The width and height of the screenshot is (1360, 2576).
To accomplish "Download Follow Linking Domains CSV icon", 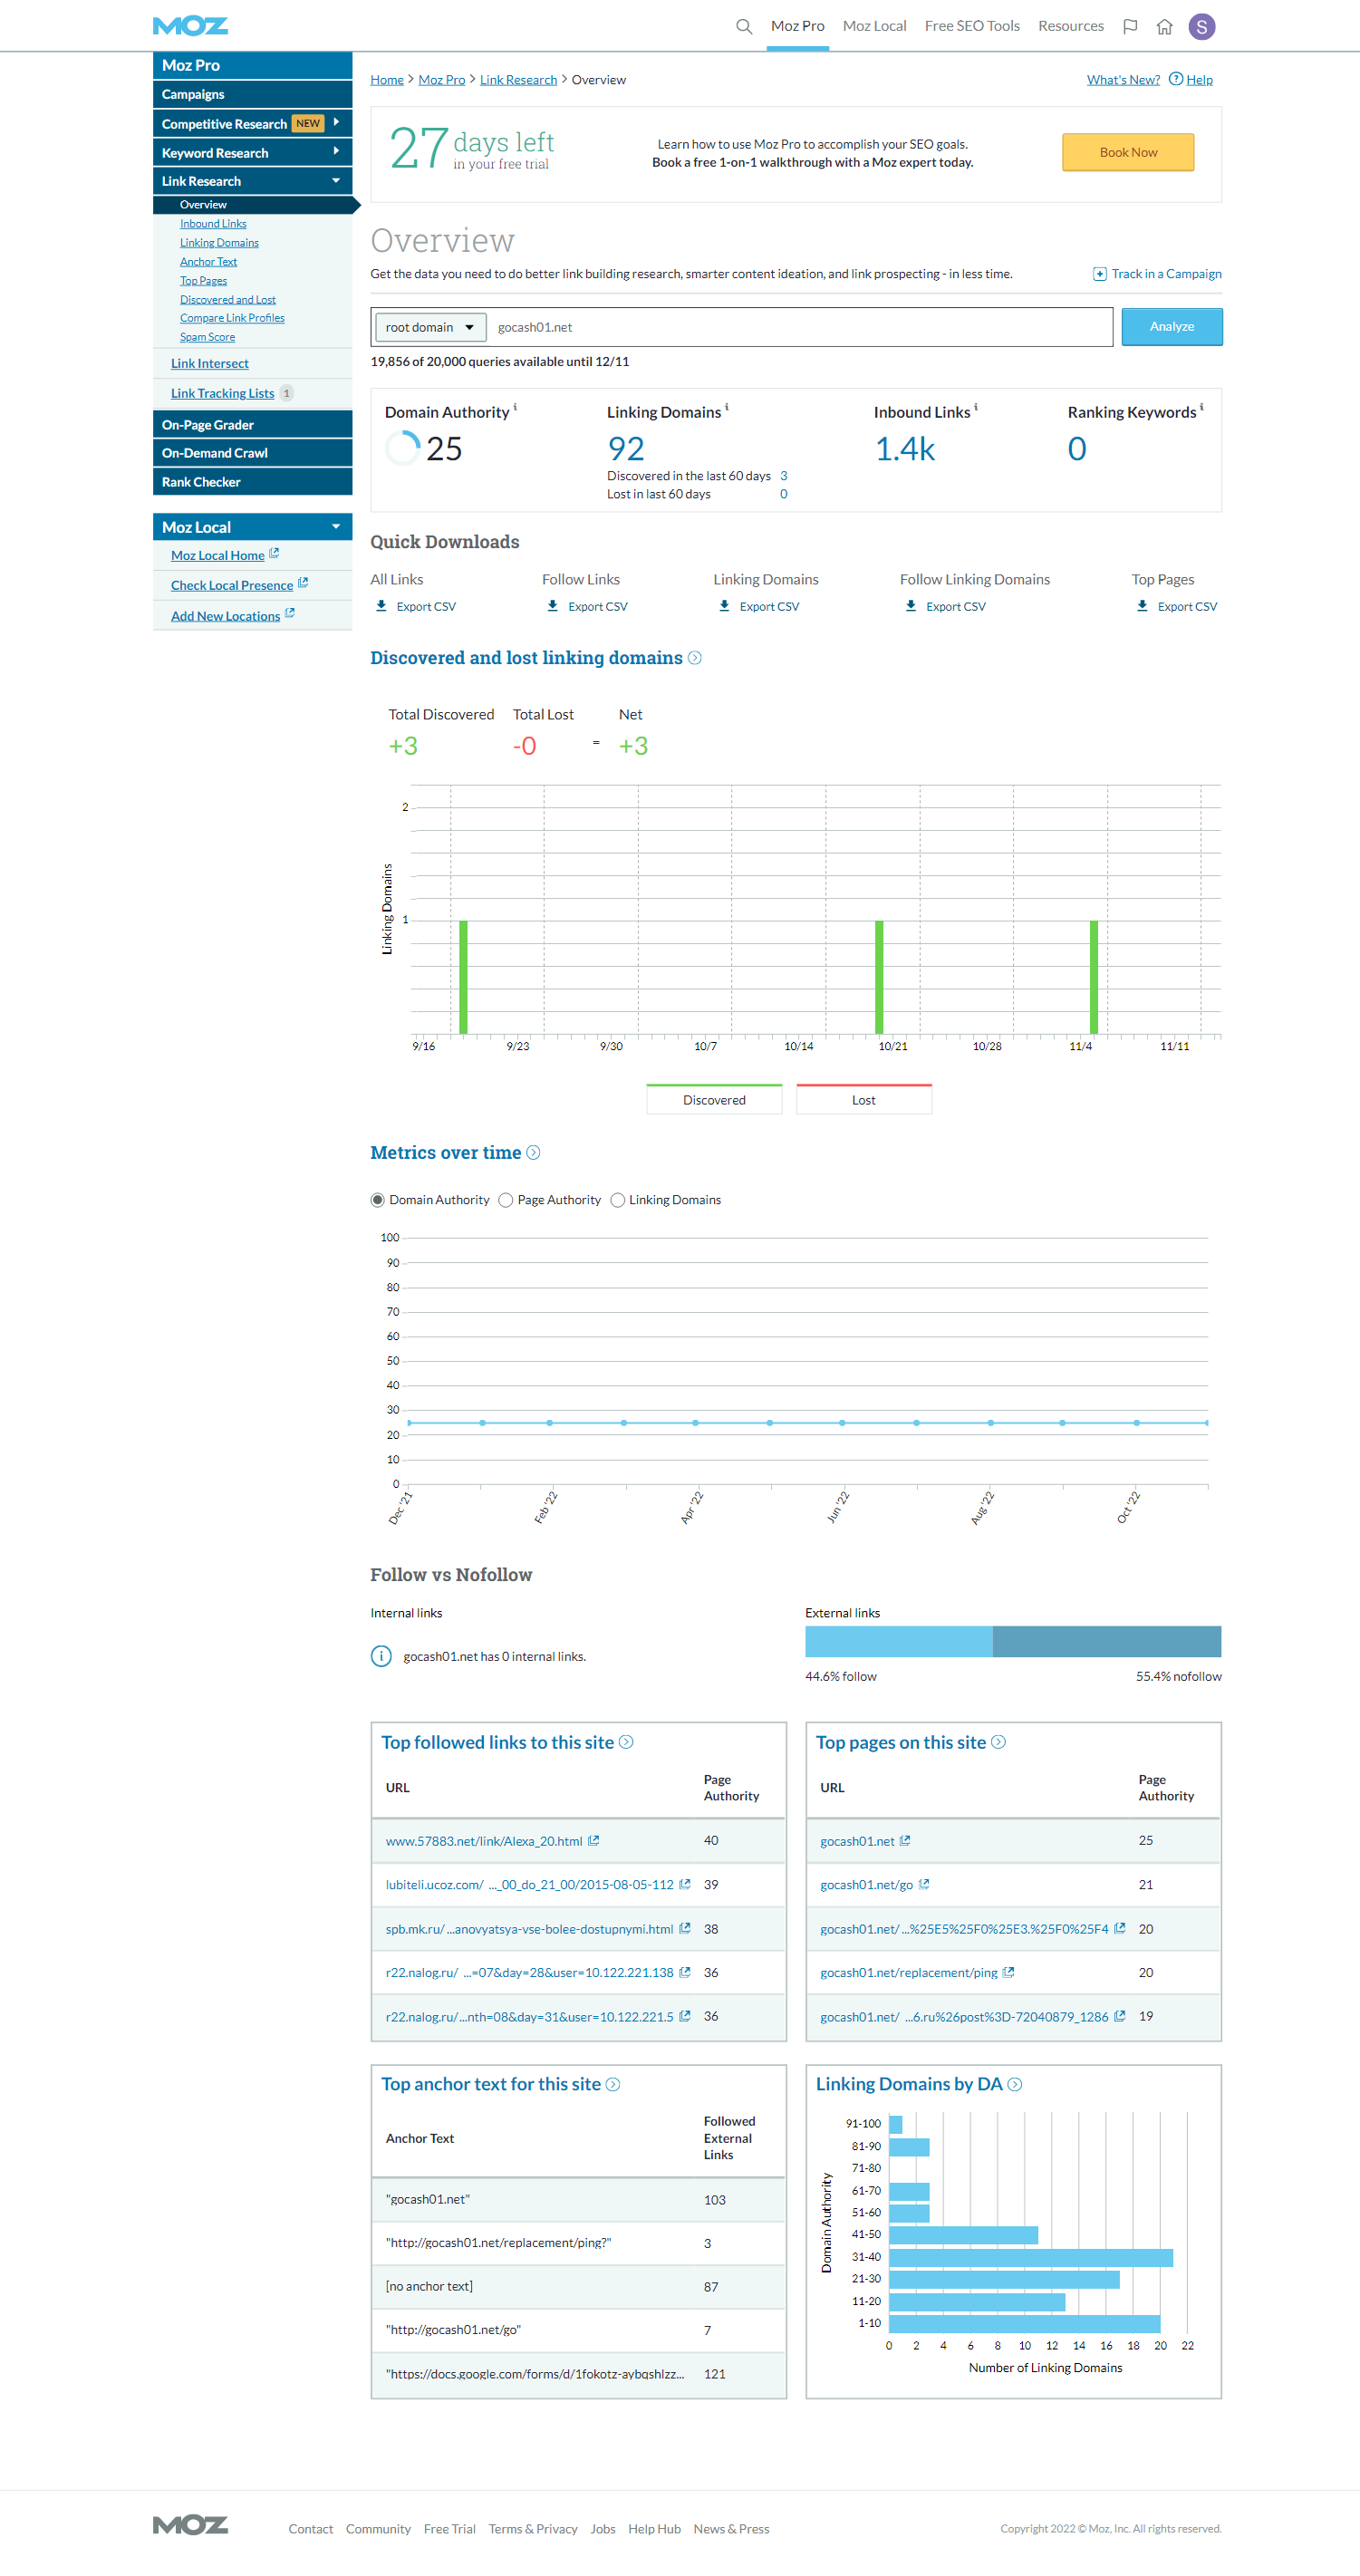I will (911, 606).
